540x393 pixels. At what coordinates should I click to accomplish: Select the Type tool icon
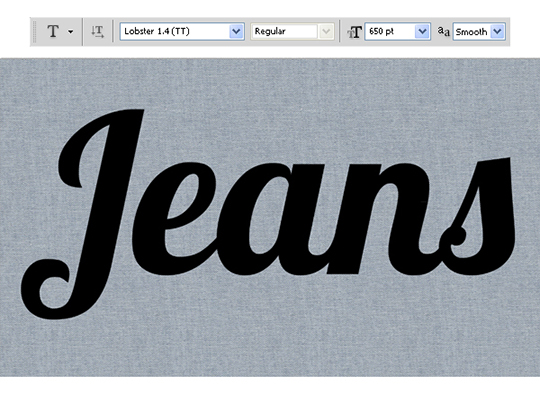[53, 31]
